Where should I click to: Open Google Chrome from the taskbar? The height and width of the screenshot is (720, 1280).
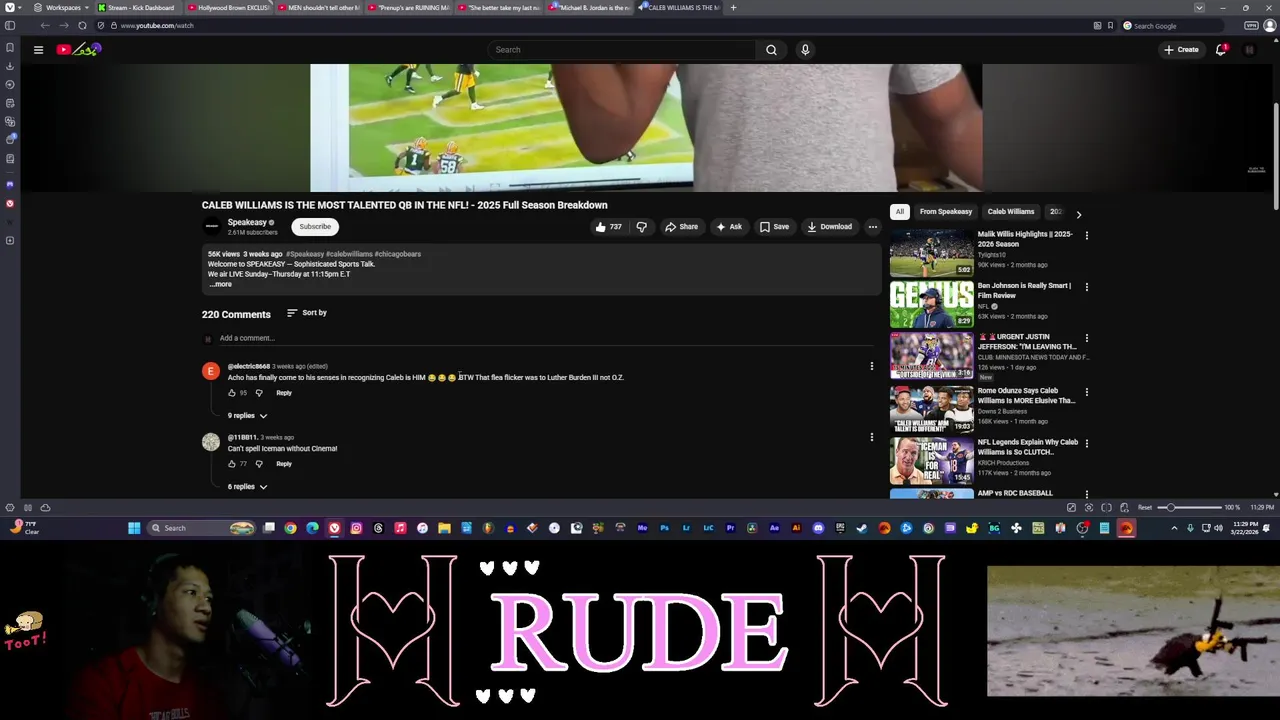click(290, 528)
